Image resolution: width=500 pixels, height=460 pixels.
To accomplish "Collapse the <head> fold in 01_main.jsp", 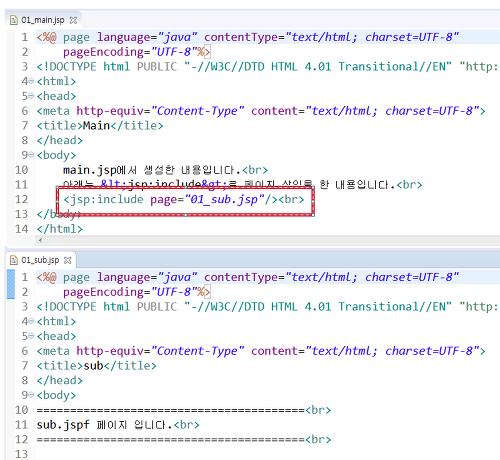I will point(31,96).
